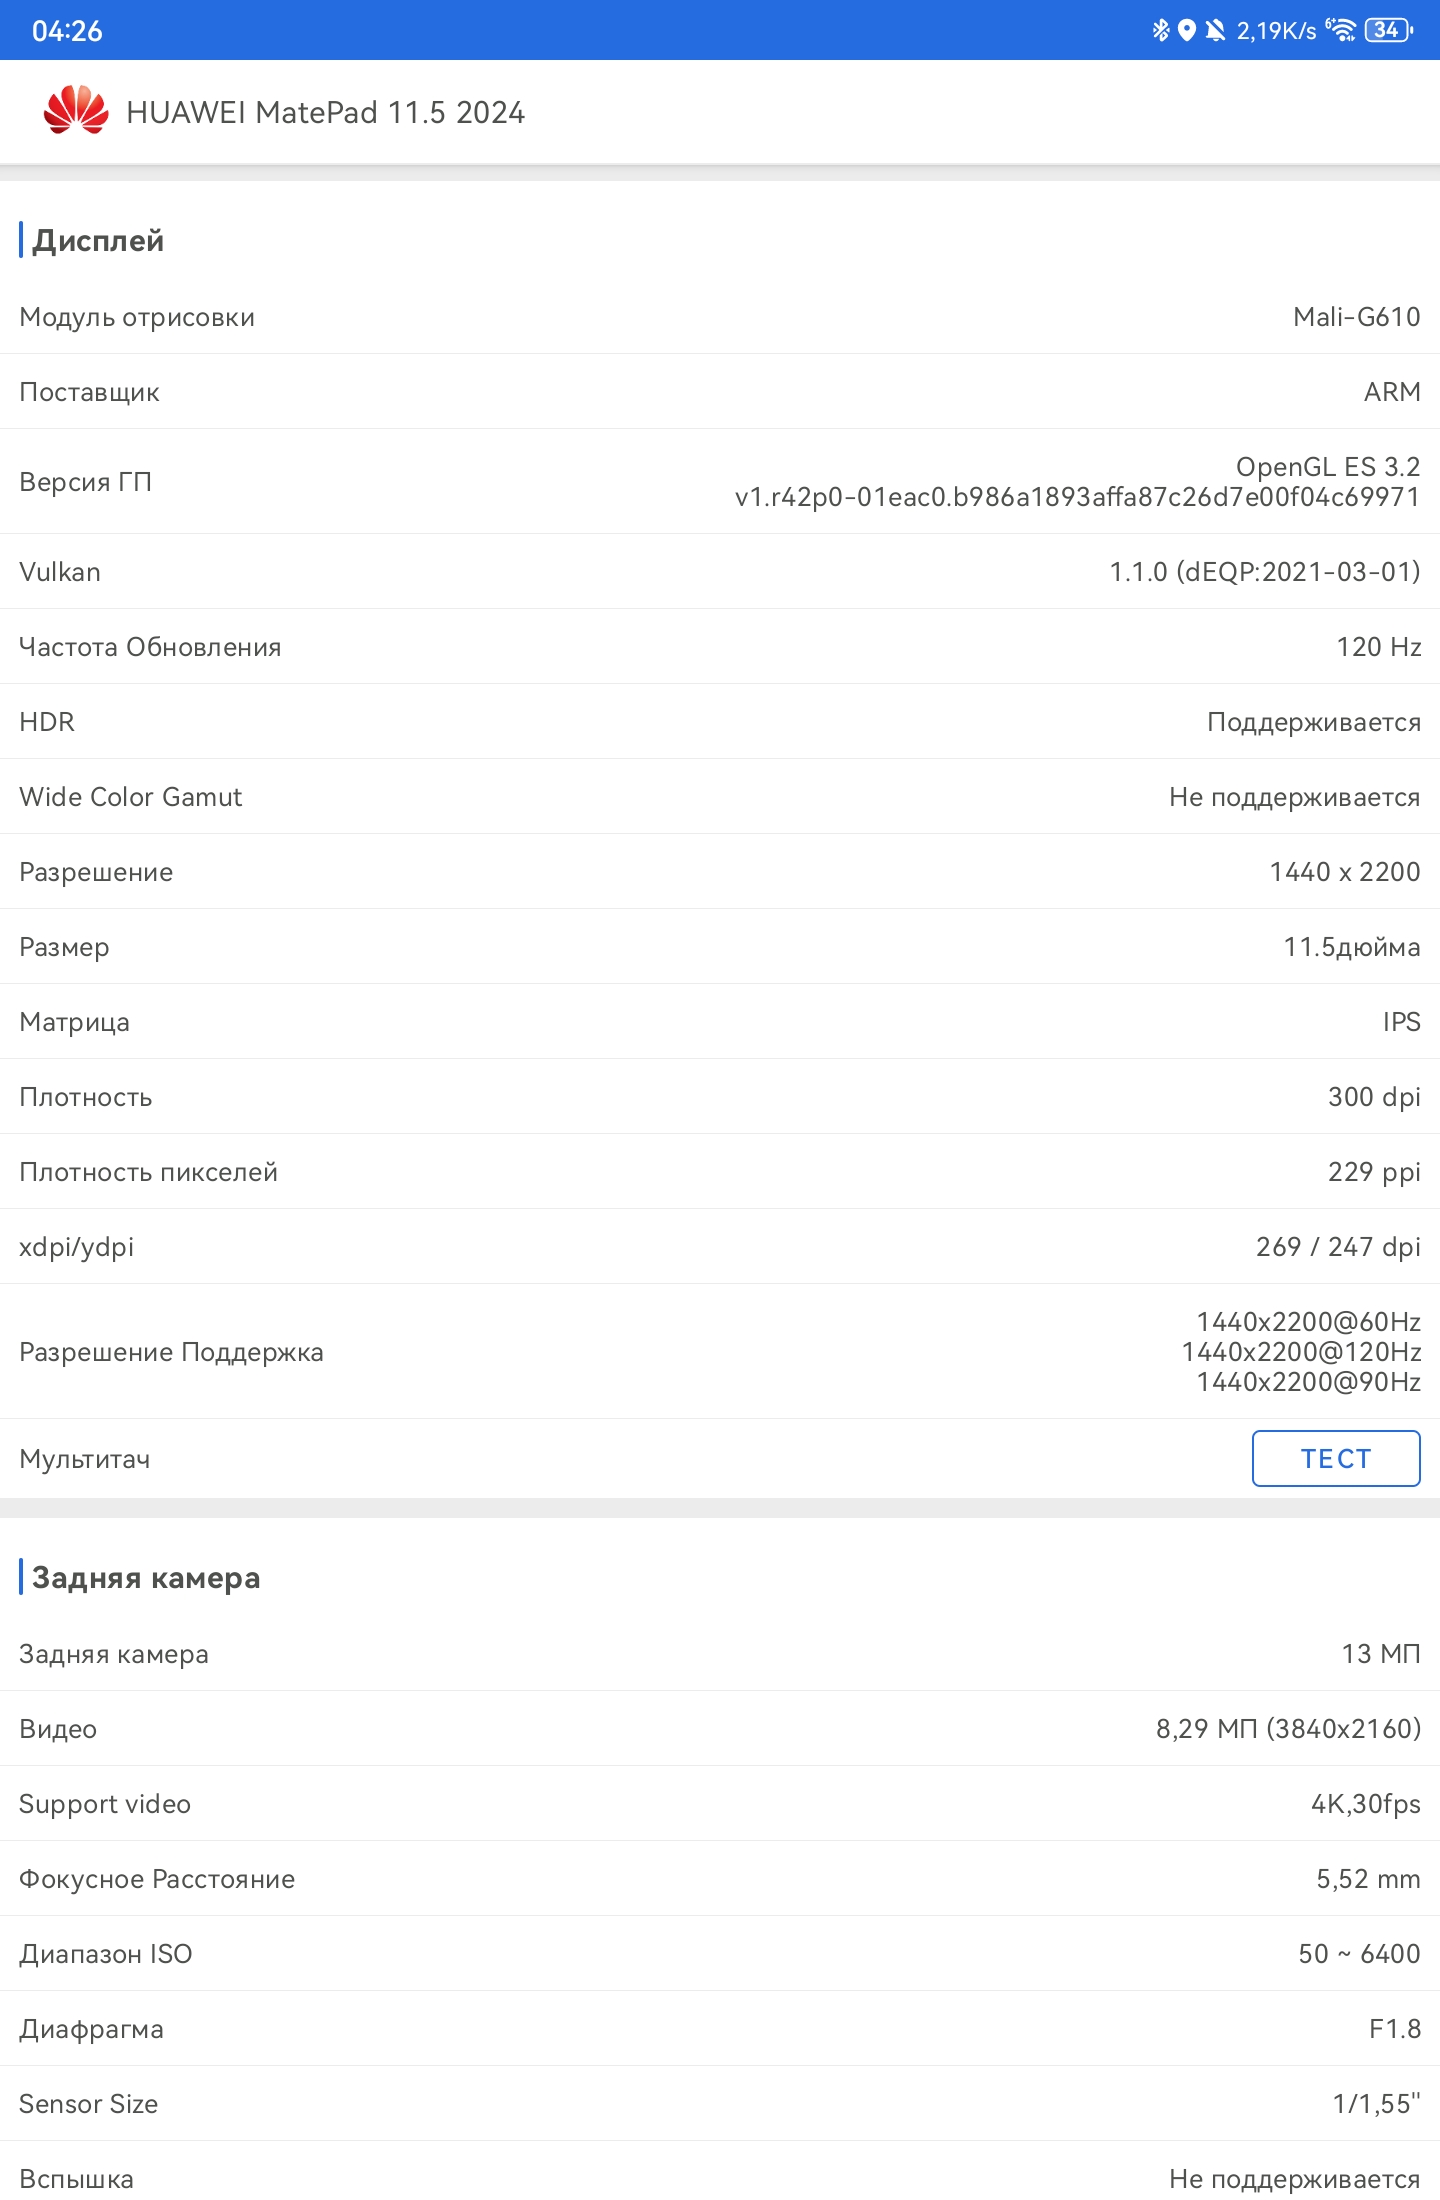Tap the Vulkan version row

pos(720,571)
